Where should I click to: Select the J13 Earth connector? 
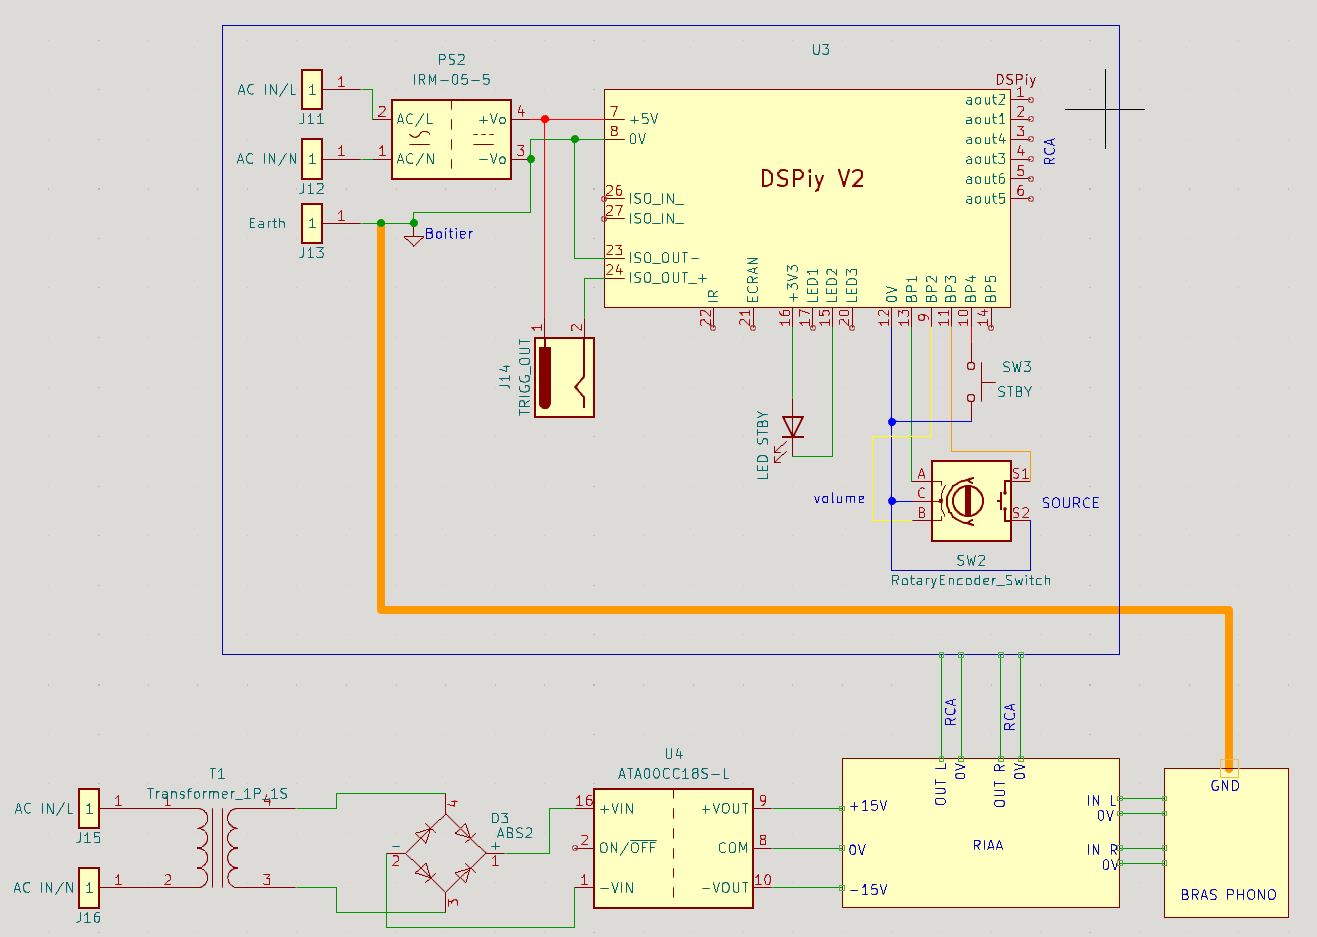pyautogui.click(x=312, y=223)
